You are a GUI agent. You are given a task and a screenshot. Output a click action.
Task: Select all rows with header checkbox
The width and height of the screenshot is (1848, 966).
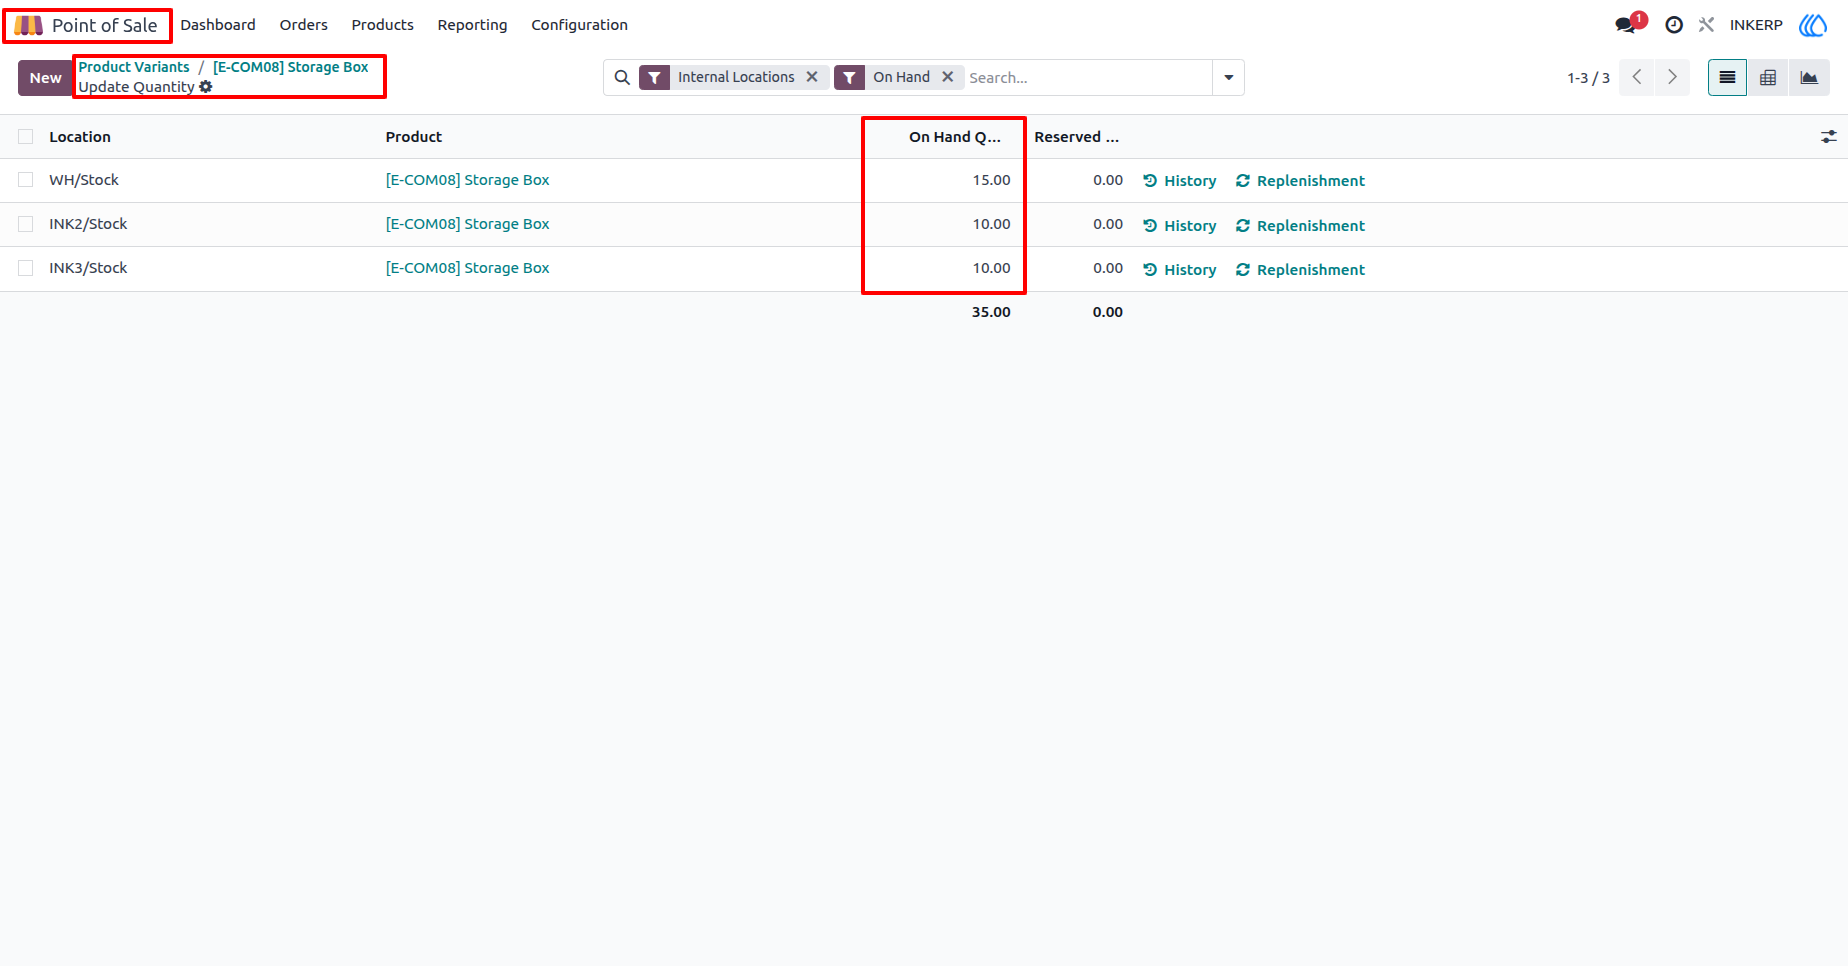(26, 137)
